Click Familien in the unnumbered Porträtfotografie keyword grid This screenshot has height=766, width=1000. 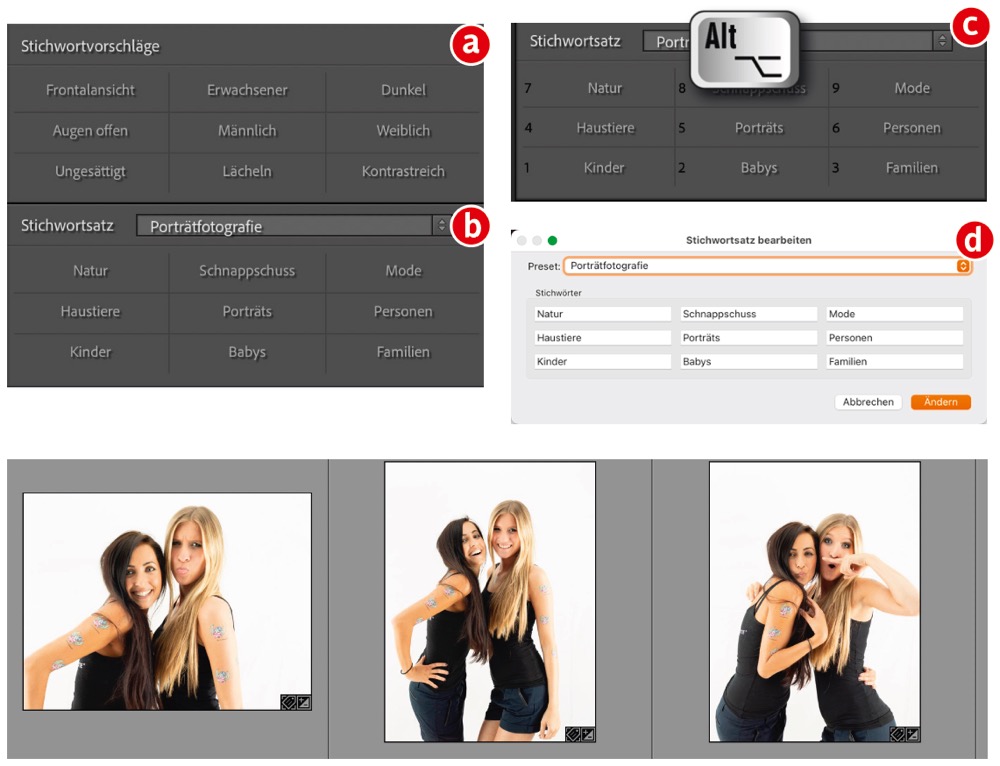click(x=403, y=352)
